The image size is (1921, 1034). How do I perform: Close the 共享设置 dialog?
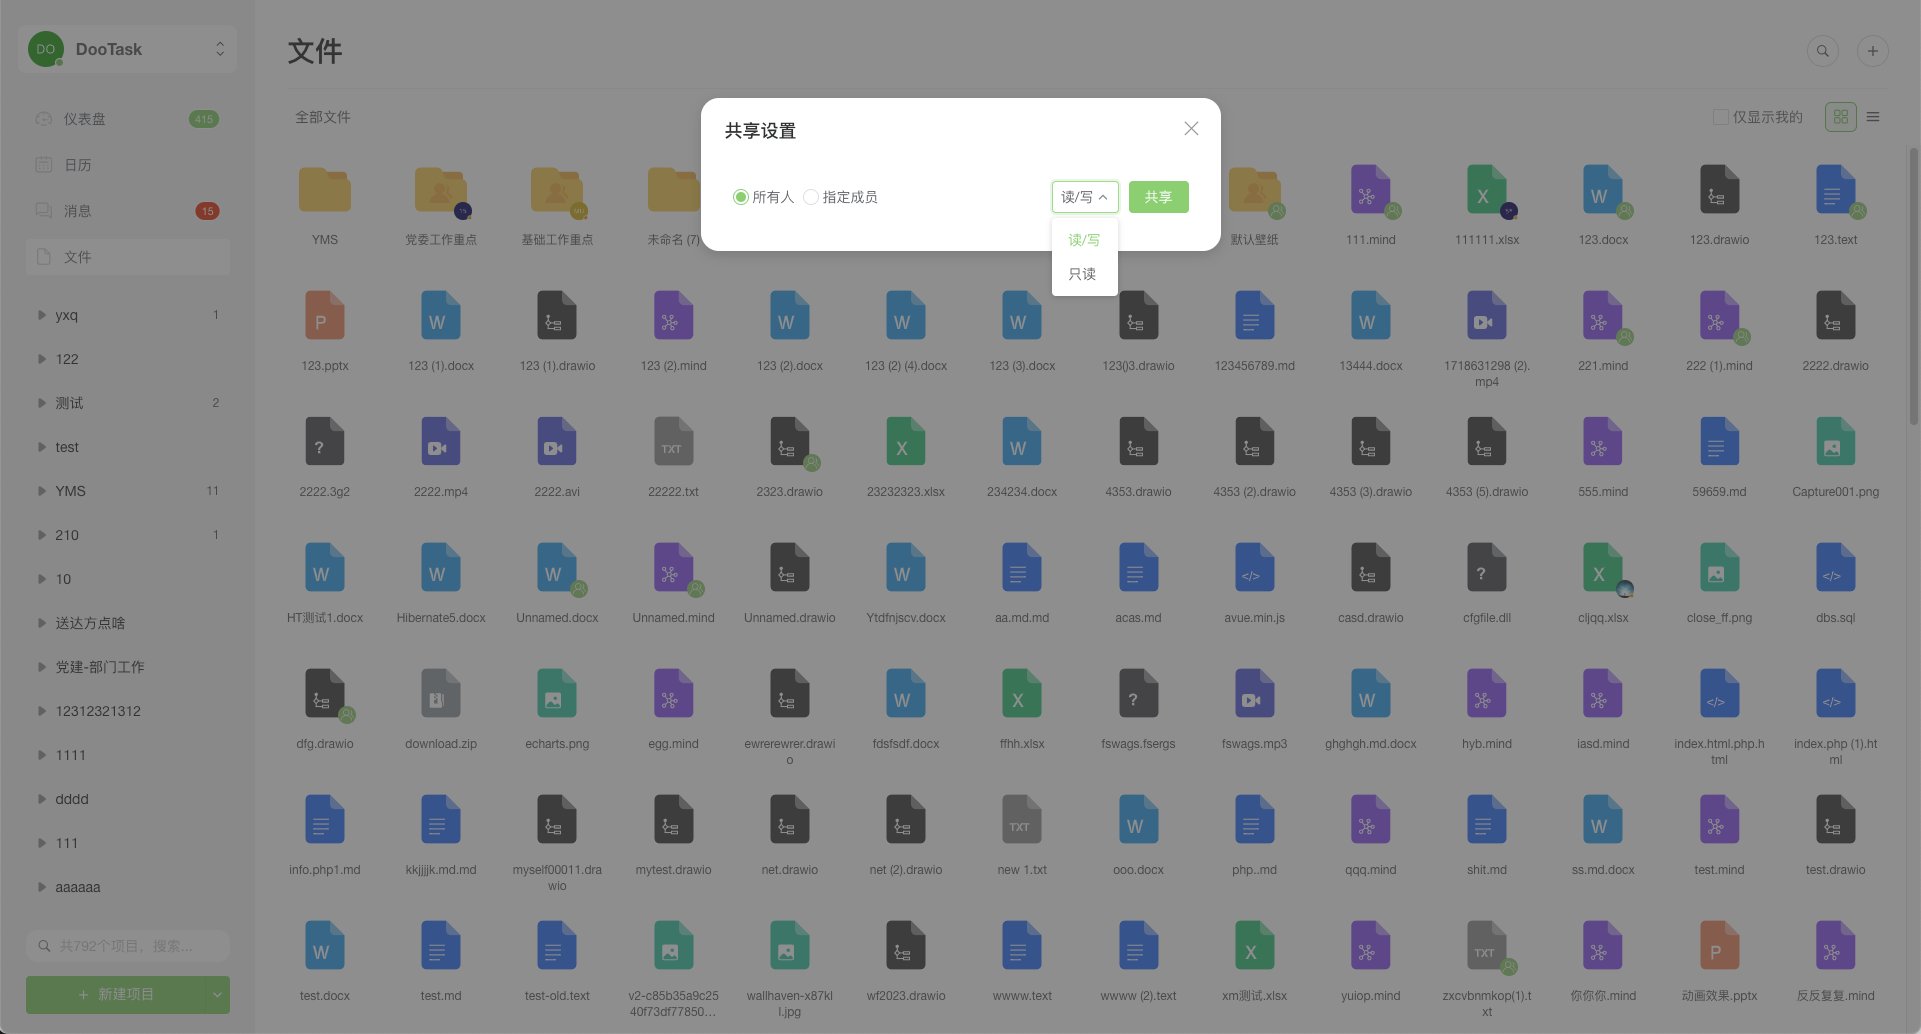coord(1190,128)
